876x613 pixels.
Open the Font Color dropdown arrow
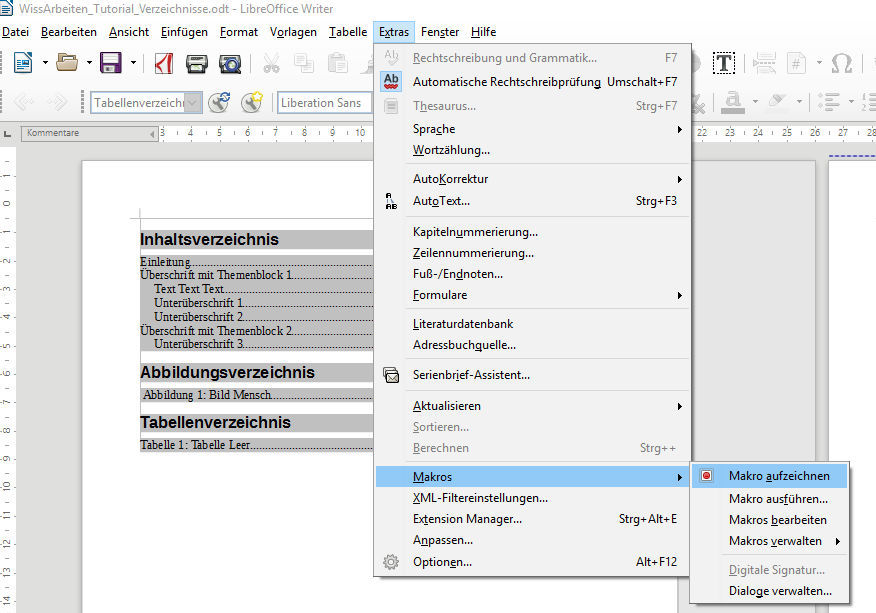(755, 102)
